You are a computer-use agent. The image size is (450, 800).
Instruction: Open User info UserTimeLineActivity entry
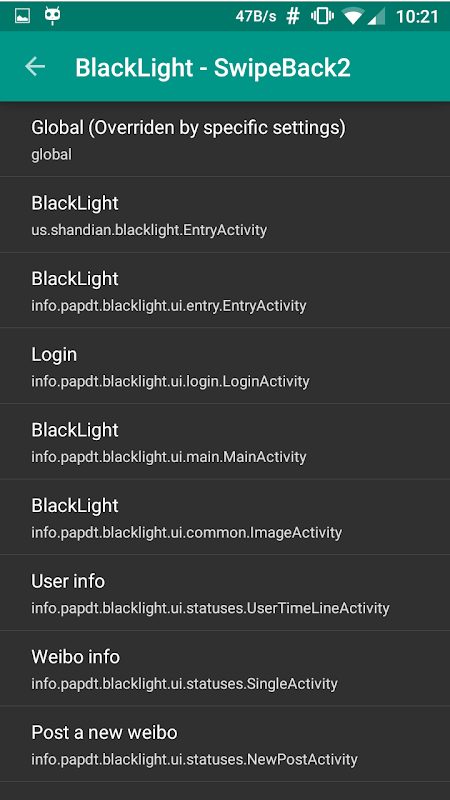tap(225, 592)
